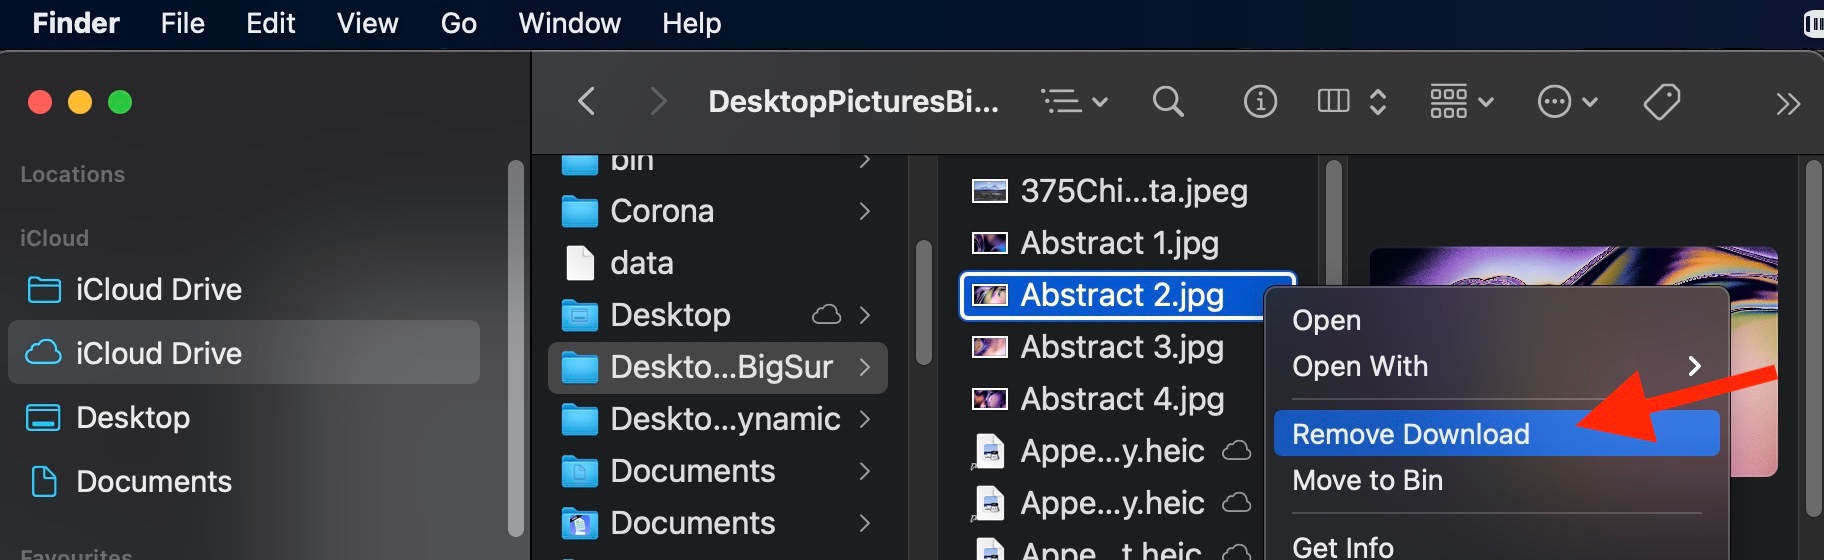Viewport: 1824px width, 560px height.
Task: Select Abstract 3.jpg file
Action: [x=1121, y=347]
